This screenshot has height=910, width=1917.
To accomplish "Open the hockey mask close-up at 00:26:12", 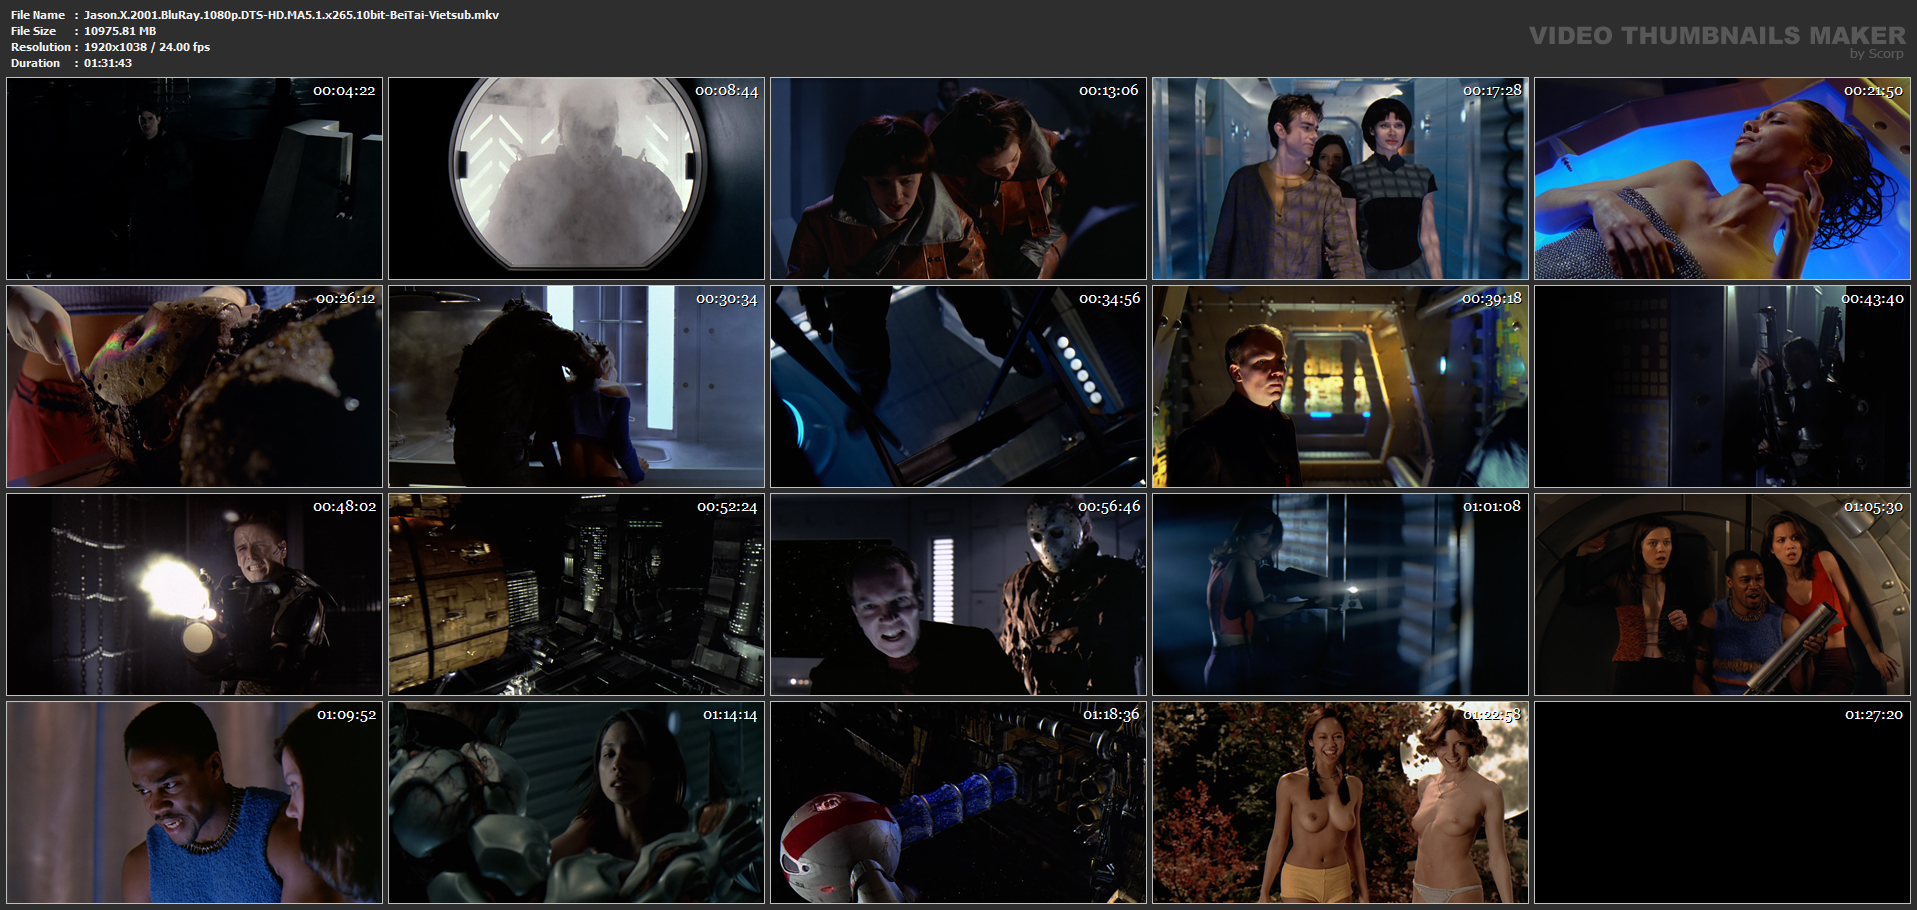I will pos(194,386).
